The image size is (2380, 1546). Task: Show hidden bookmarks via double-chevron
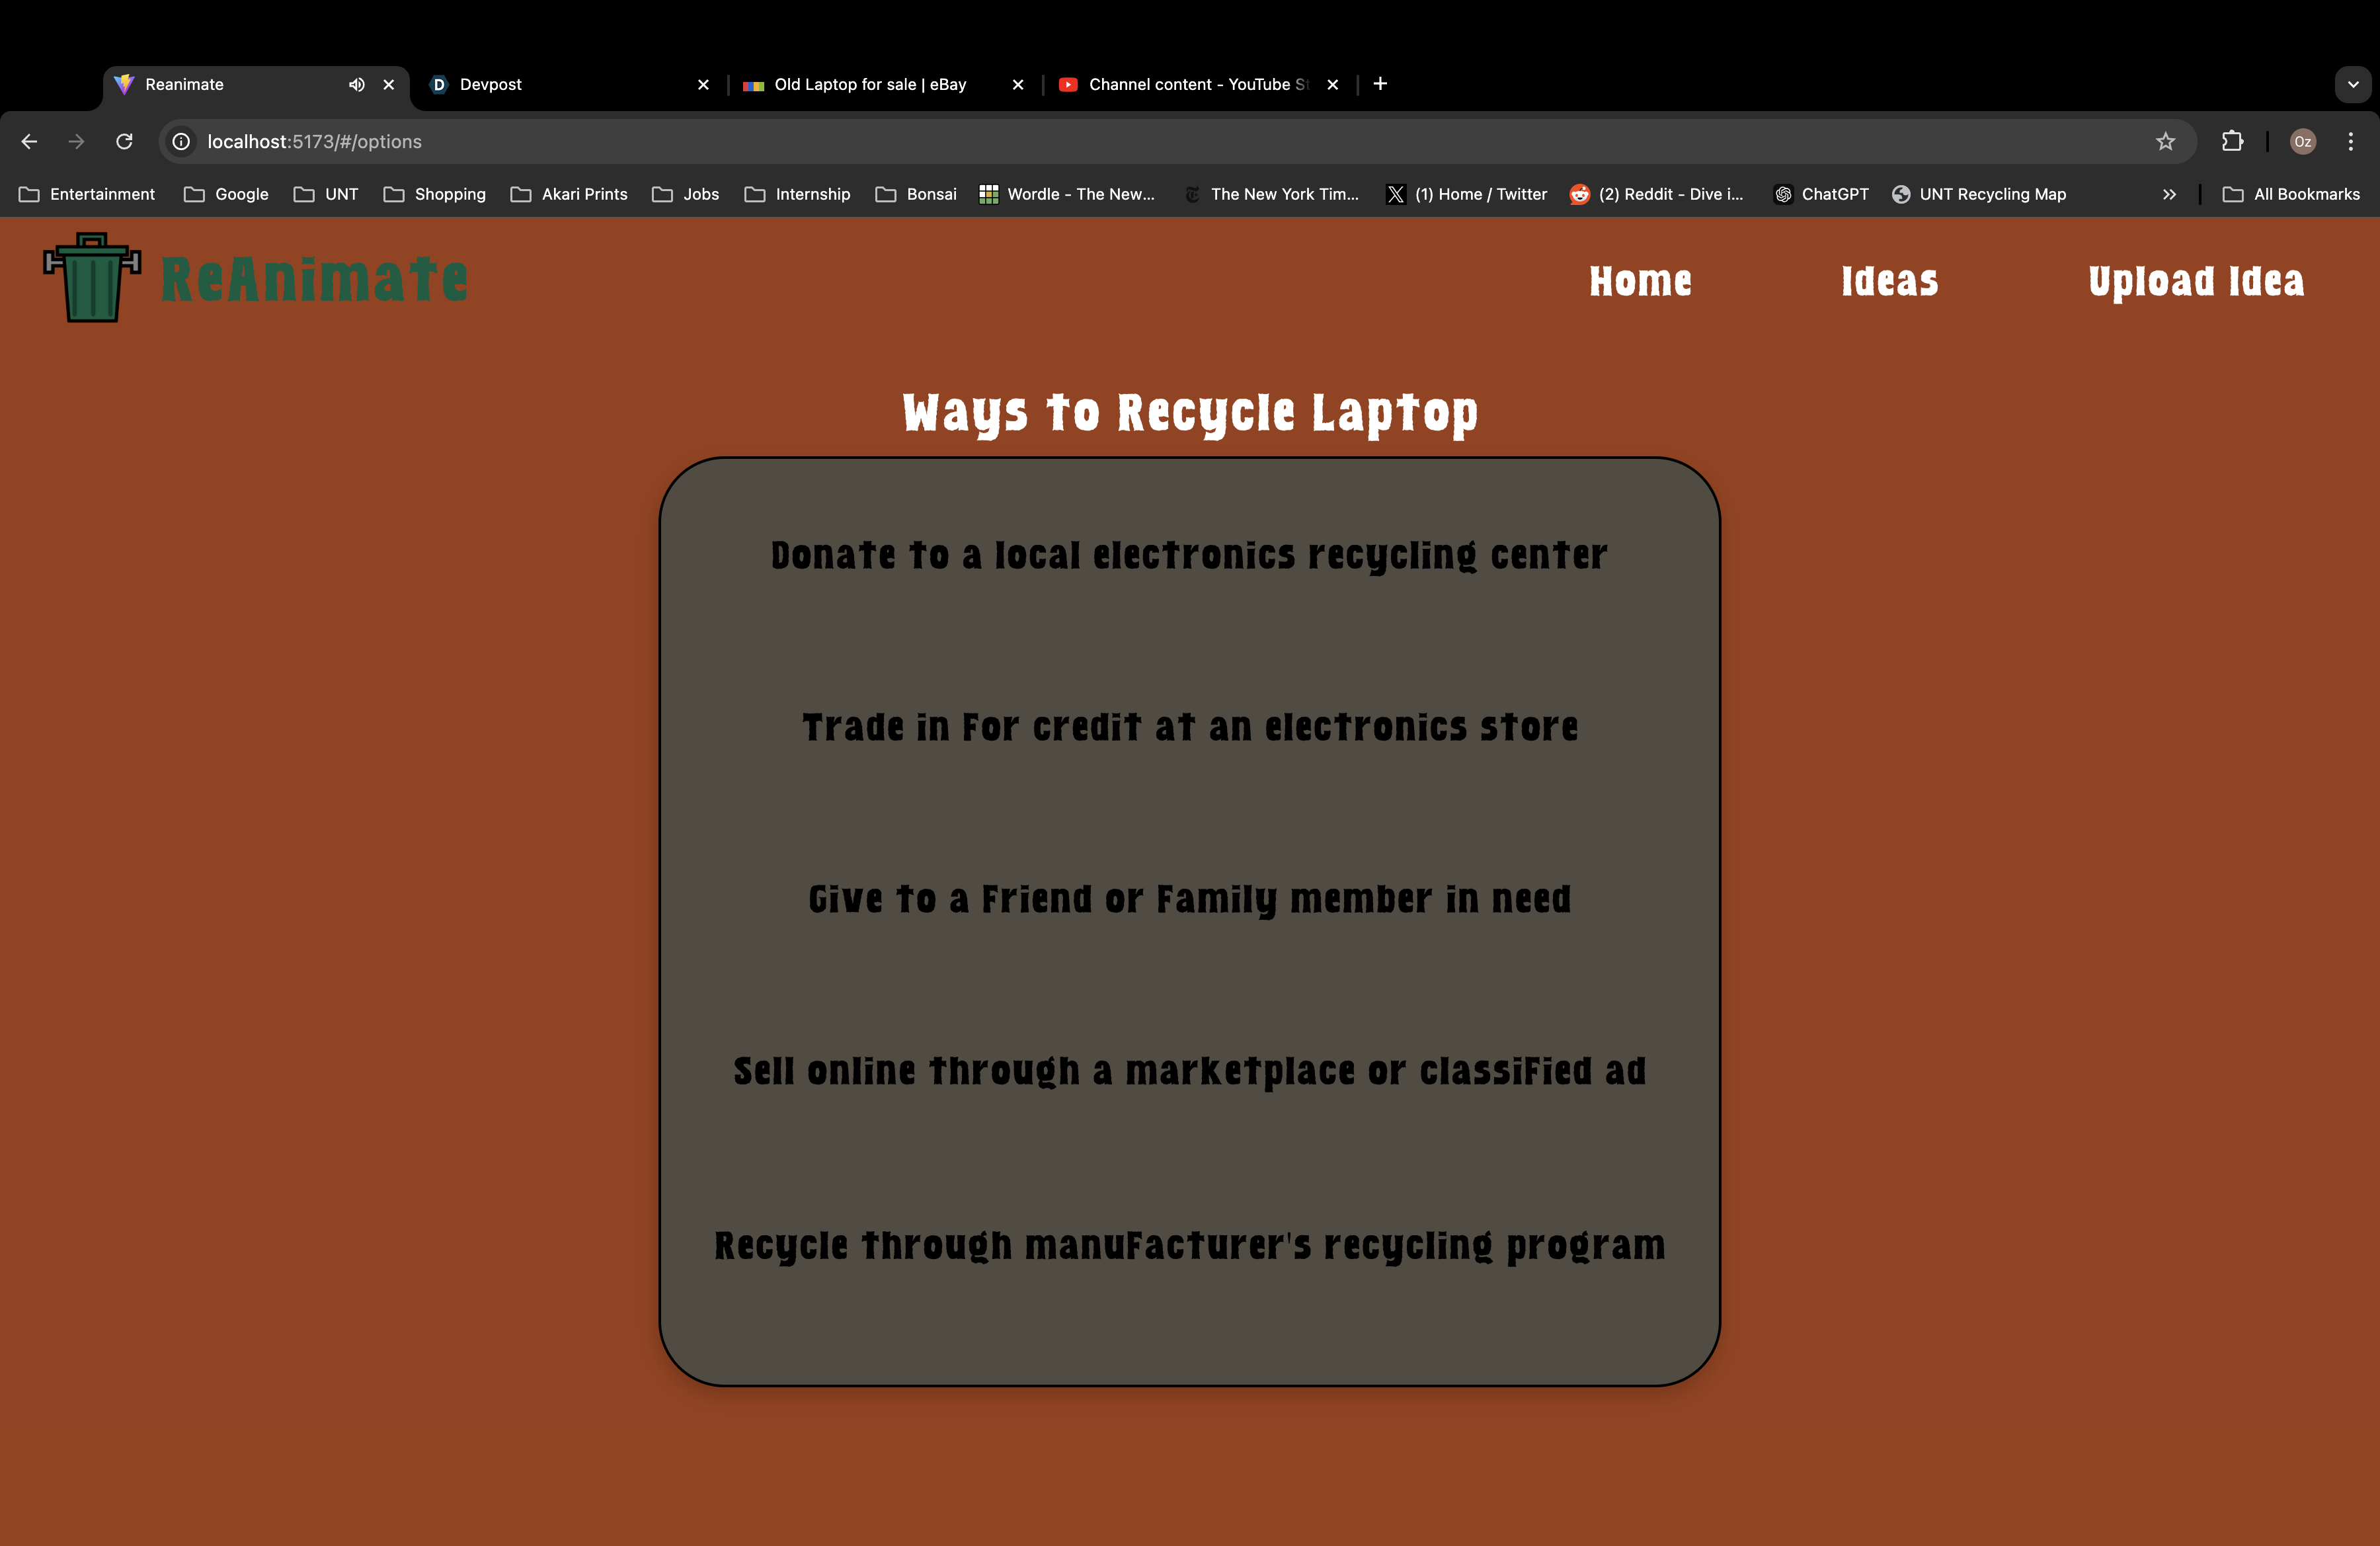pos(2168,195)
